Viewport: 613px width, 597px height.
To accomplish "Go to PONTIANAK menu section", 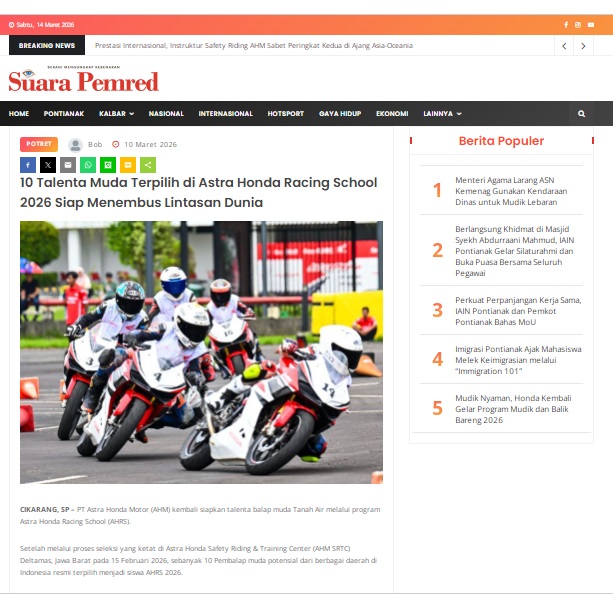I will [64, 114].
